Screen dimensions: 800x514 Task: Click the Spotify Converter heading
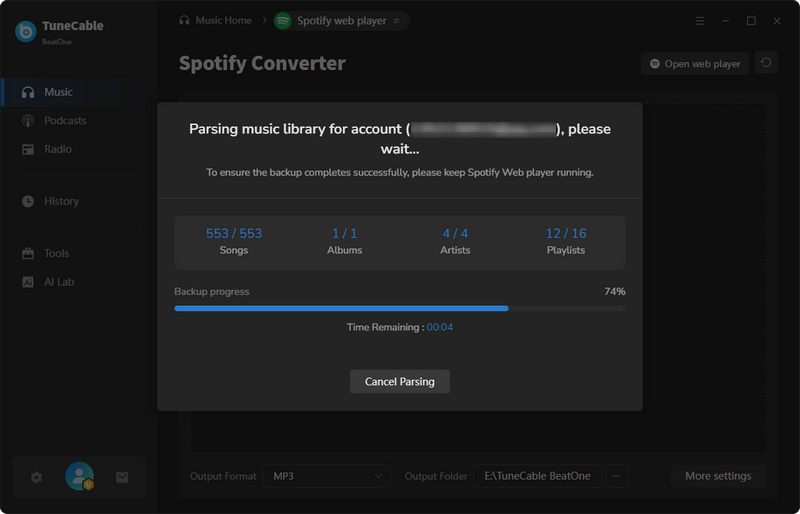(x=262, y=63)
